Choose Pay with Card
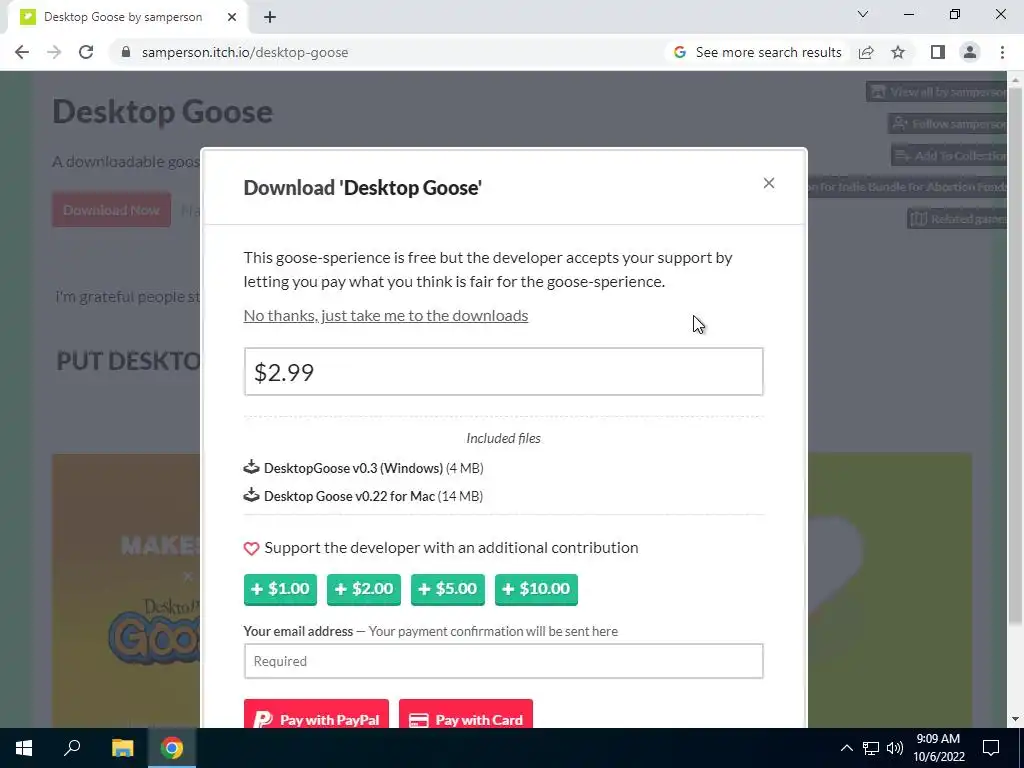 (x=466, y=714)
